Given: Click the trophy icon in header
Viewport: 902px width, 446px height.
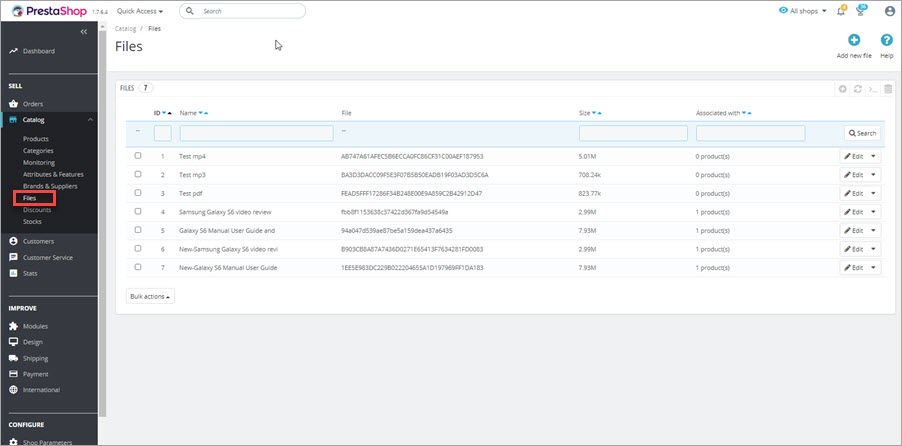Looking at the screenshot, I should pyautogui.click(x=861, y=11).
